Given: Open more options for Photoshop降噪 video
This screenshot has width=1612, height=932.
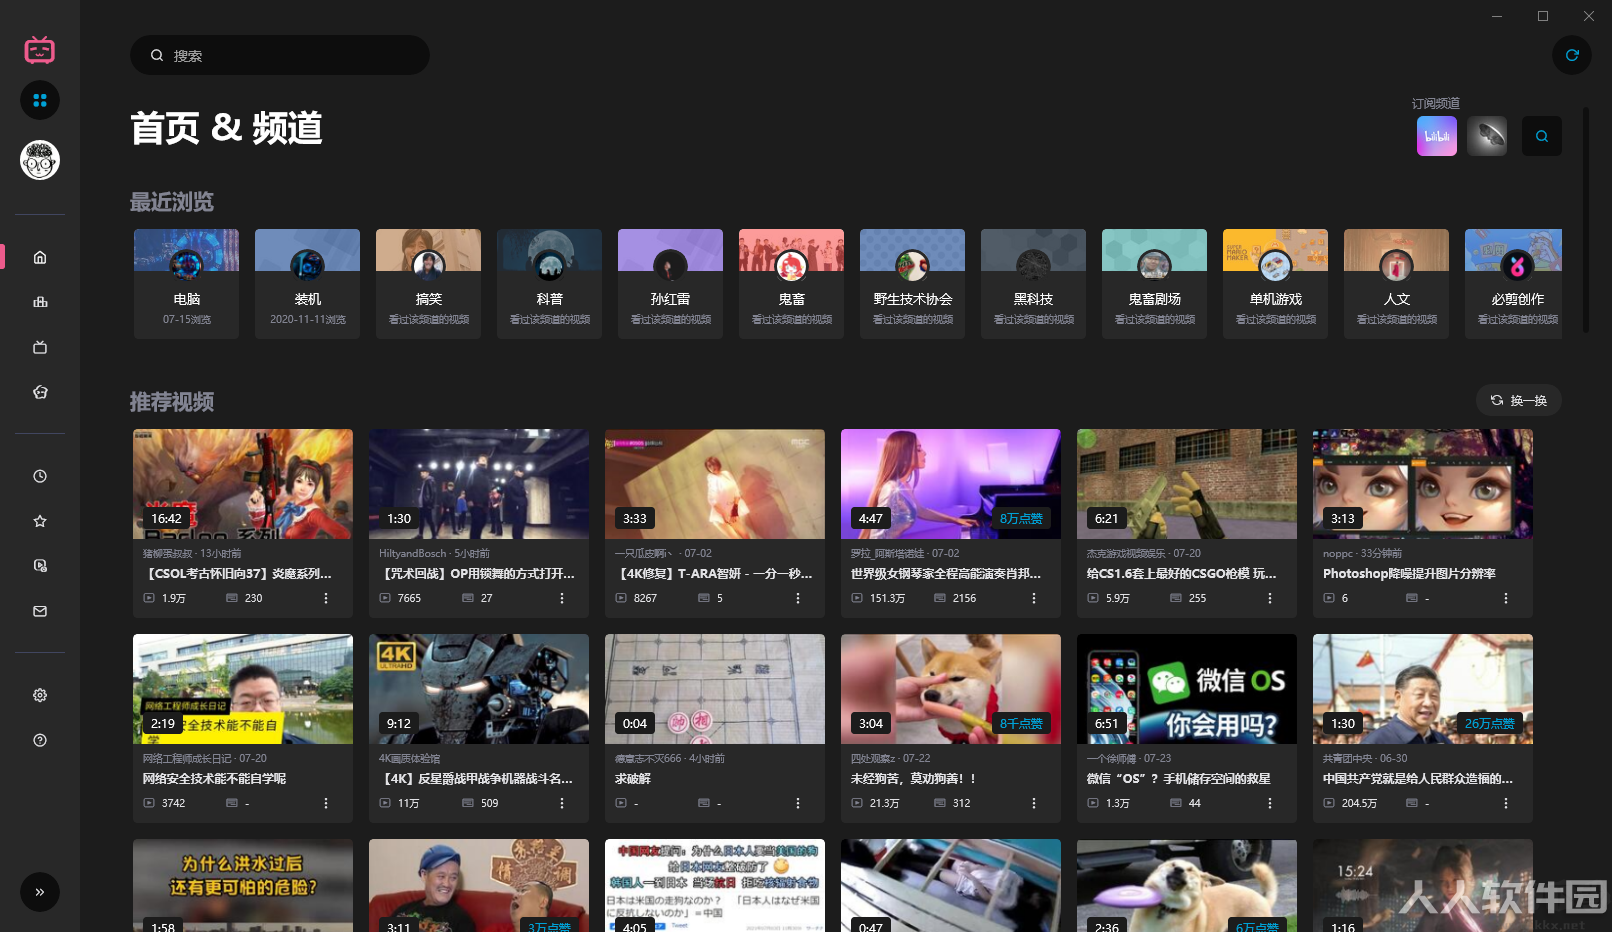Looking at the screenshot, I should click(1506, 598).
